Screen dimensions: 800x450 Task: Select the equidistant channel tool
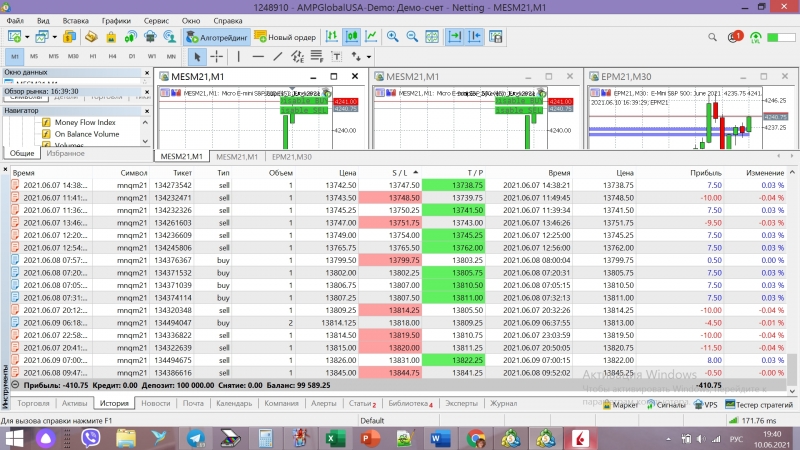[297, 57]
